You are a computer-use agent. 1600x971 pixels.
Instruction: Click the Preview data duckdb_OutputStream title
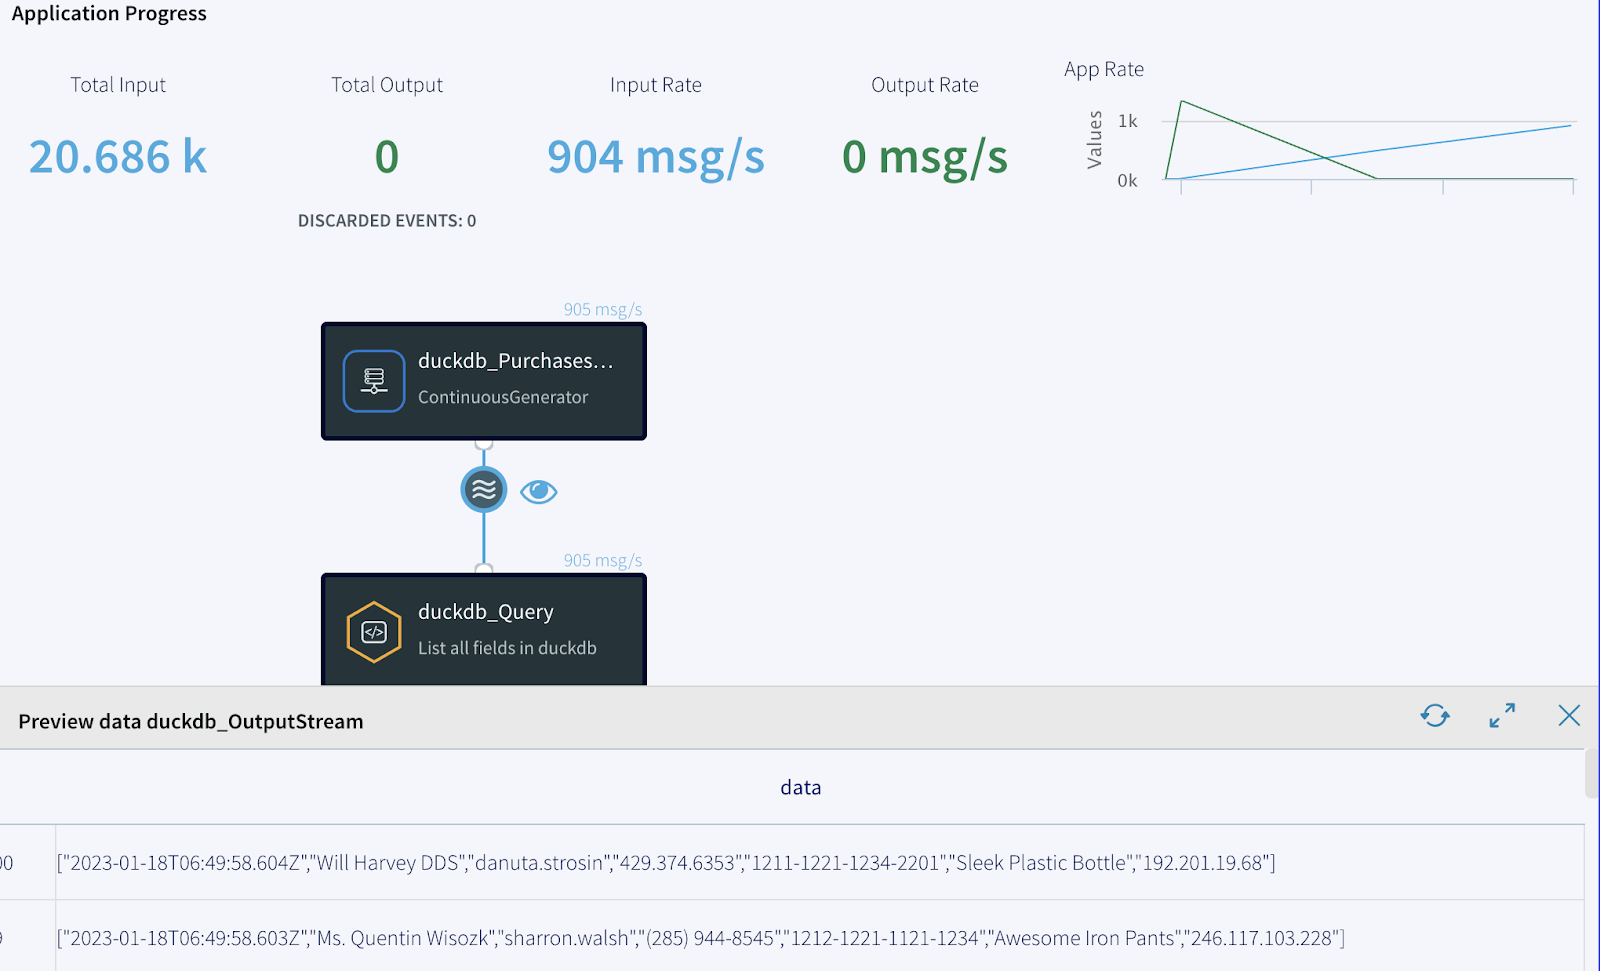[191, 722]
